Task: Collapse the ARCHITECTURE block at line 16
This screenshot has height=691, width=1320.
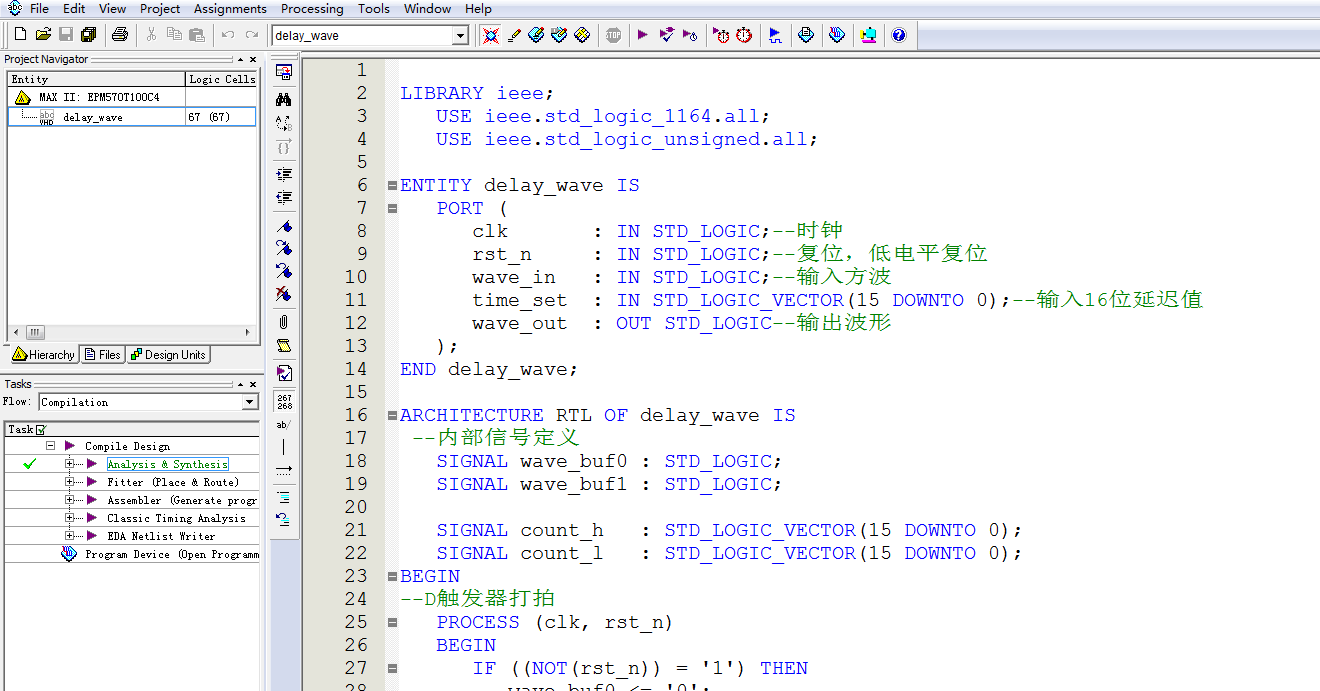Action: (x=392, y=415)
